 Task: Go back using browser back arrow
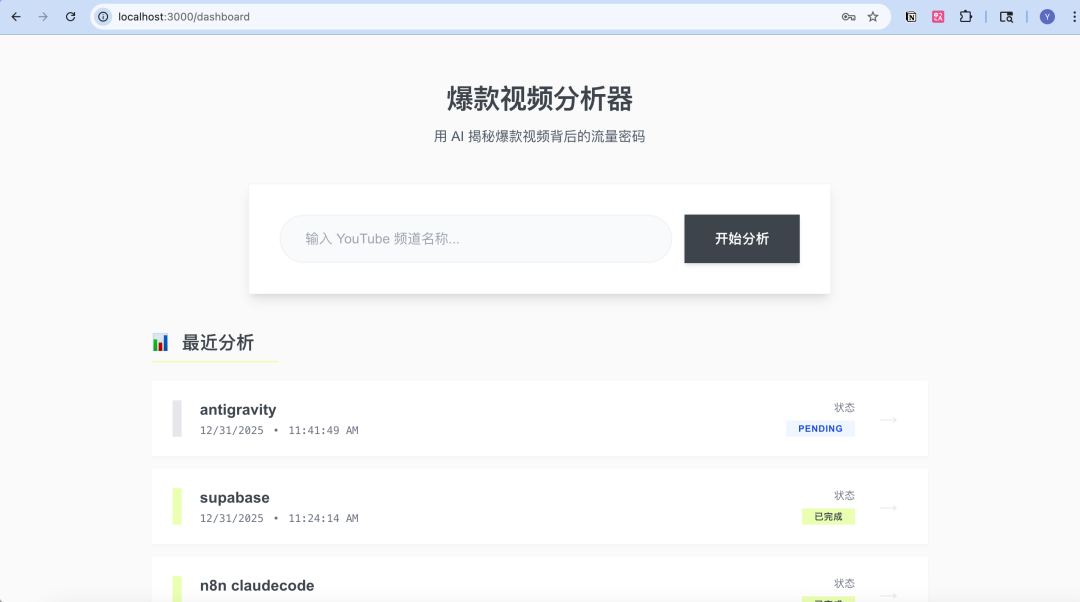pyautogui.click(x=16, y=17)
